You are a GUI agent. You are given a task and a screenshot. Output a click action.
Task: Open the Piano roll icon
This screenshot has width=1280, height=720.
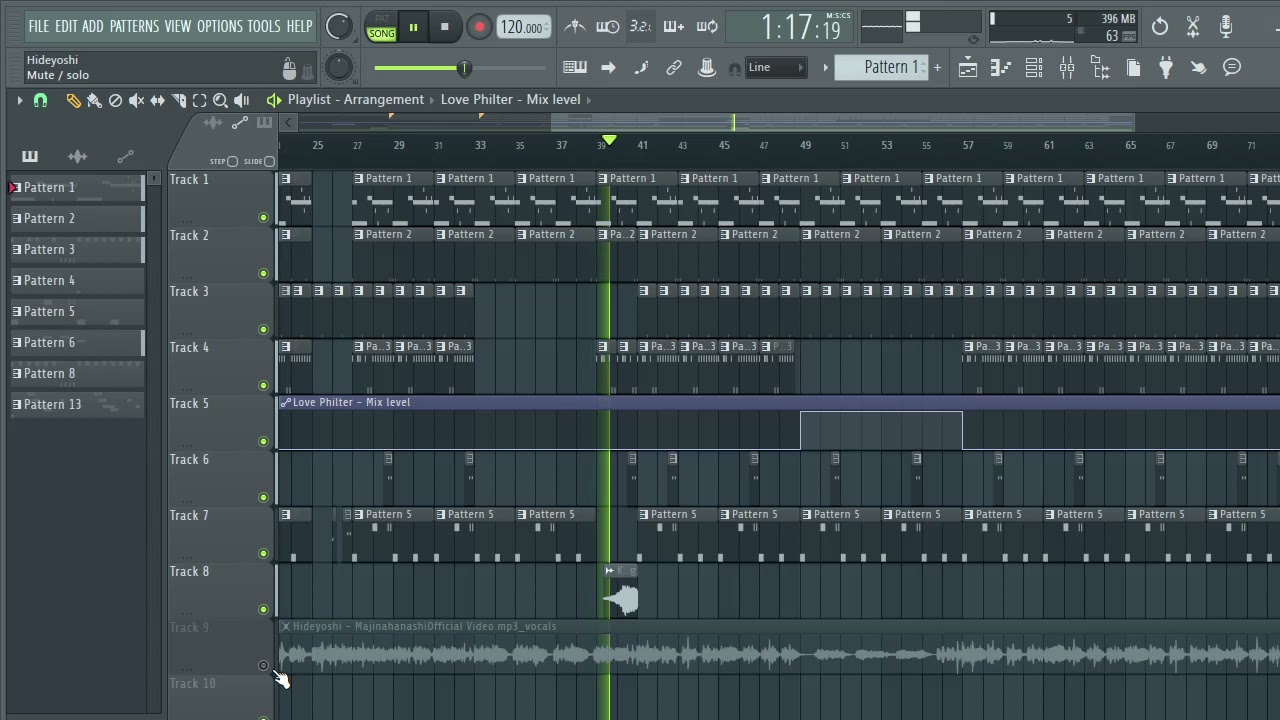pos(1000,68)
